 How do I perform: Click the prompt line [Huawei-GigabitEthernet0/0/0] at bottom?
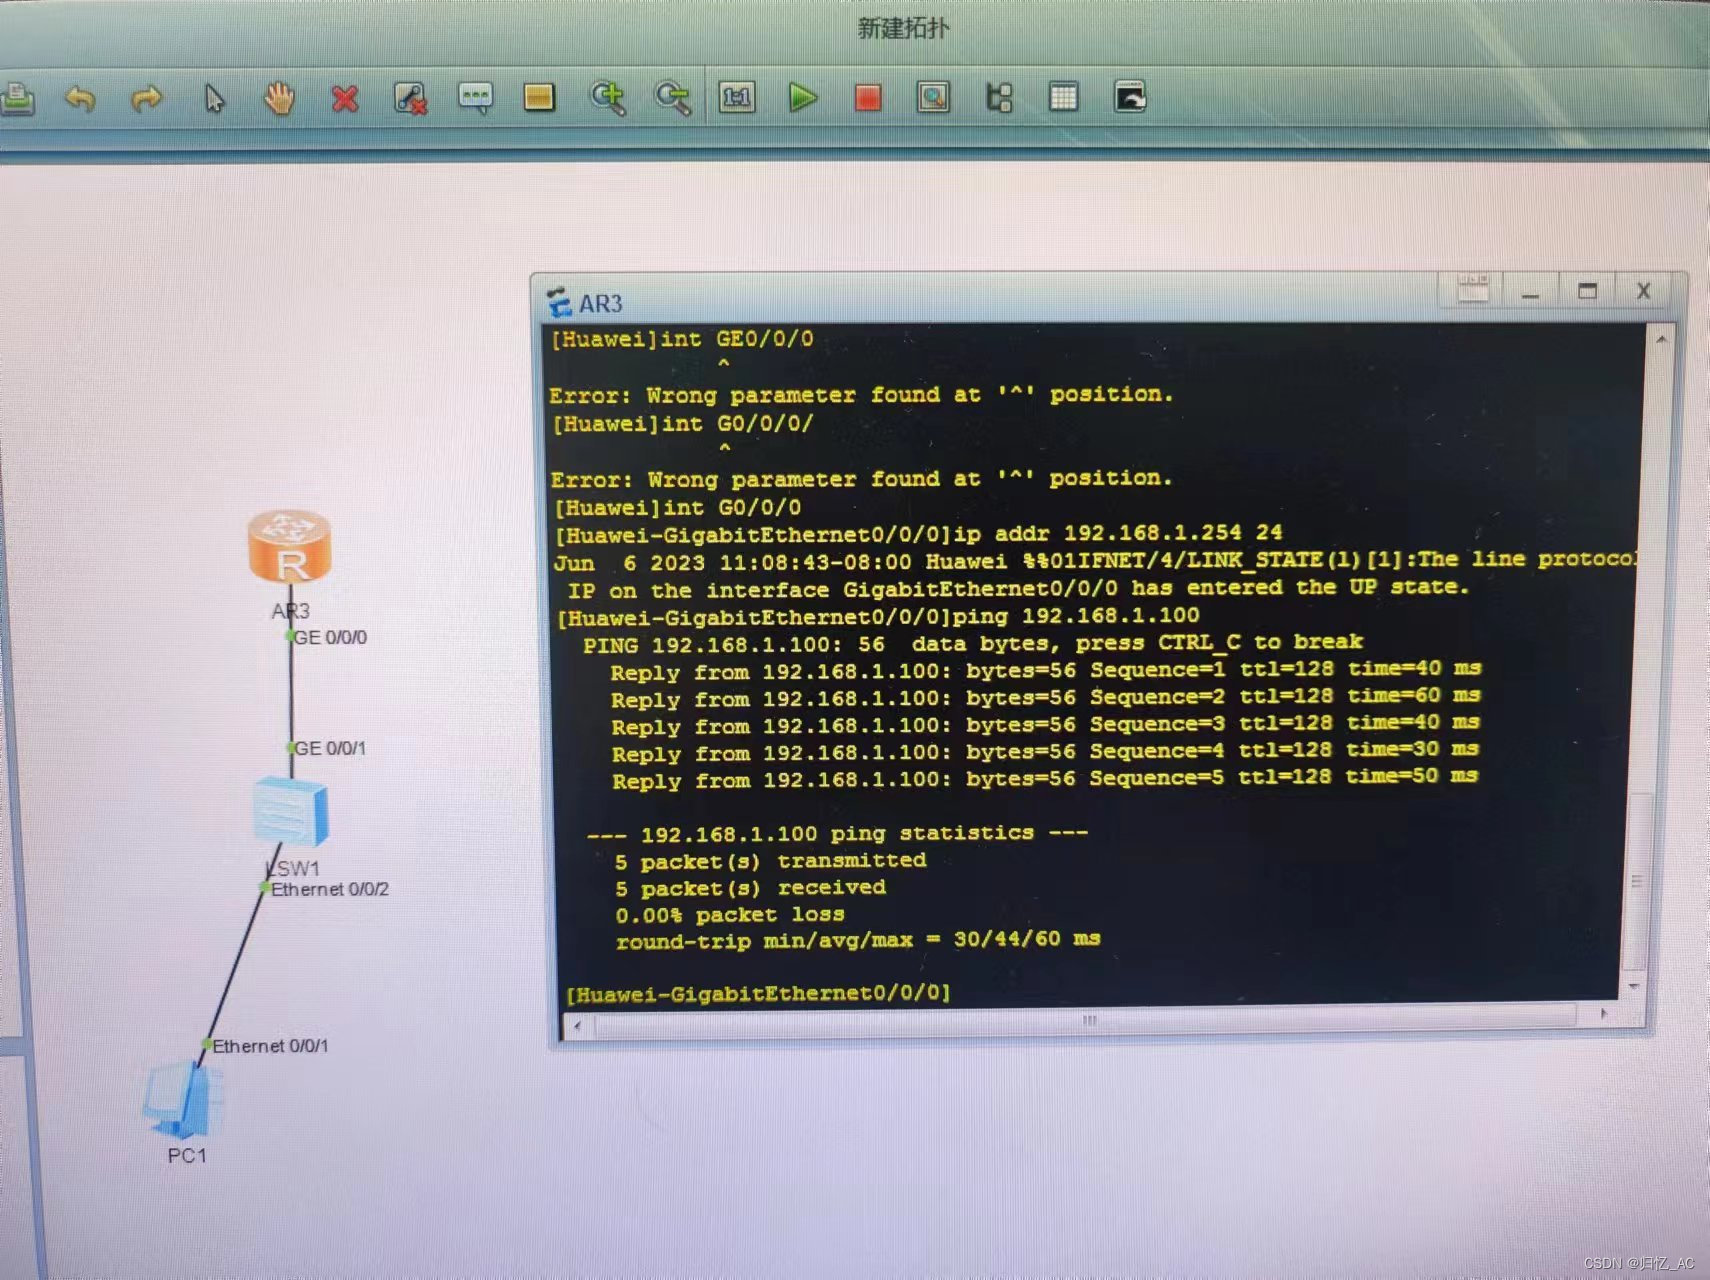758,993
